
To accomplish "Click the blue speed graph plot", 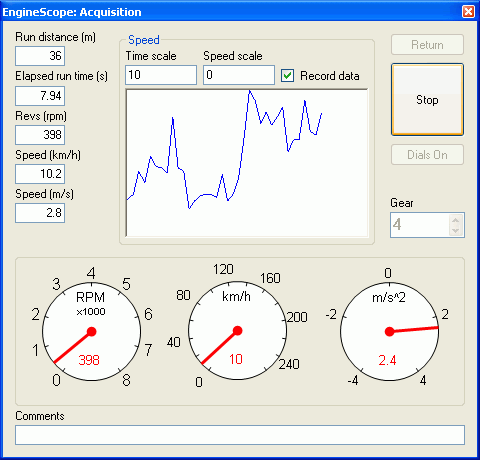I will tap(247, 163).
